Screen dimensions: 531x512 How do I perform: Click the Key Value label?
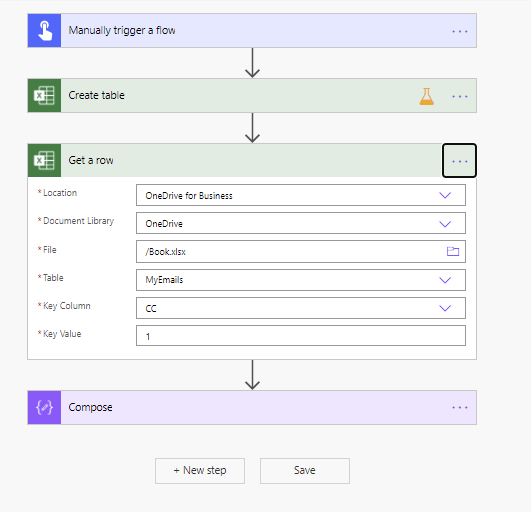[62, 334]
